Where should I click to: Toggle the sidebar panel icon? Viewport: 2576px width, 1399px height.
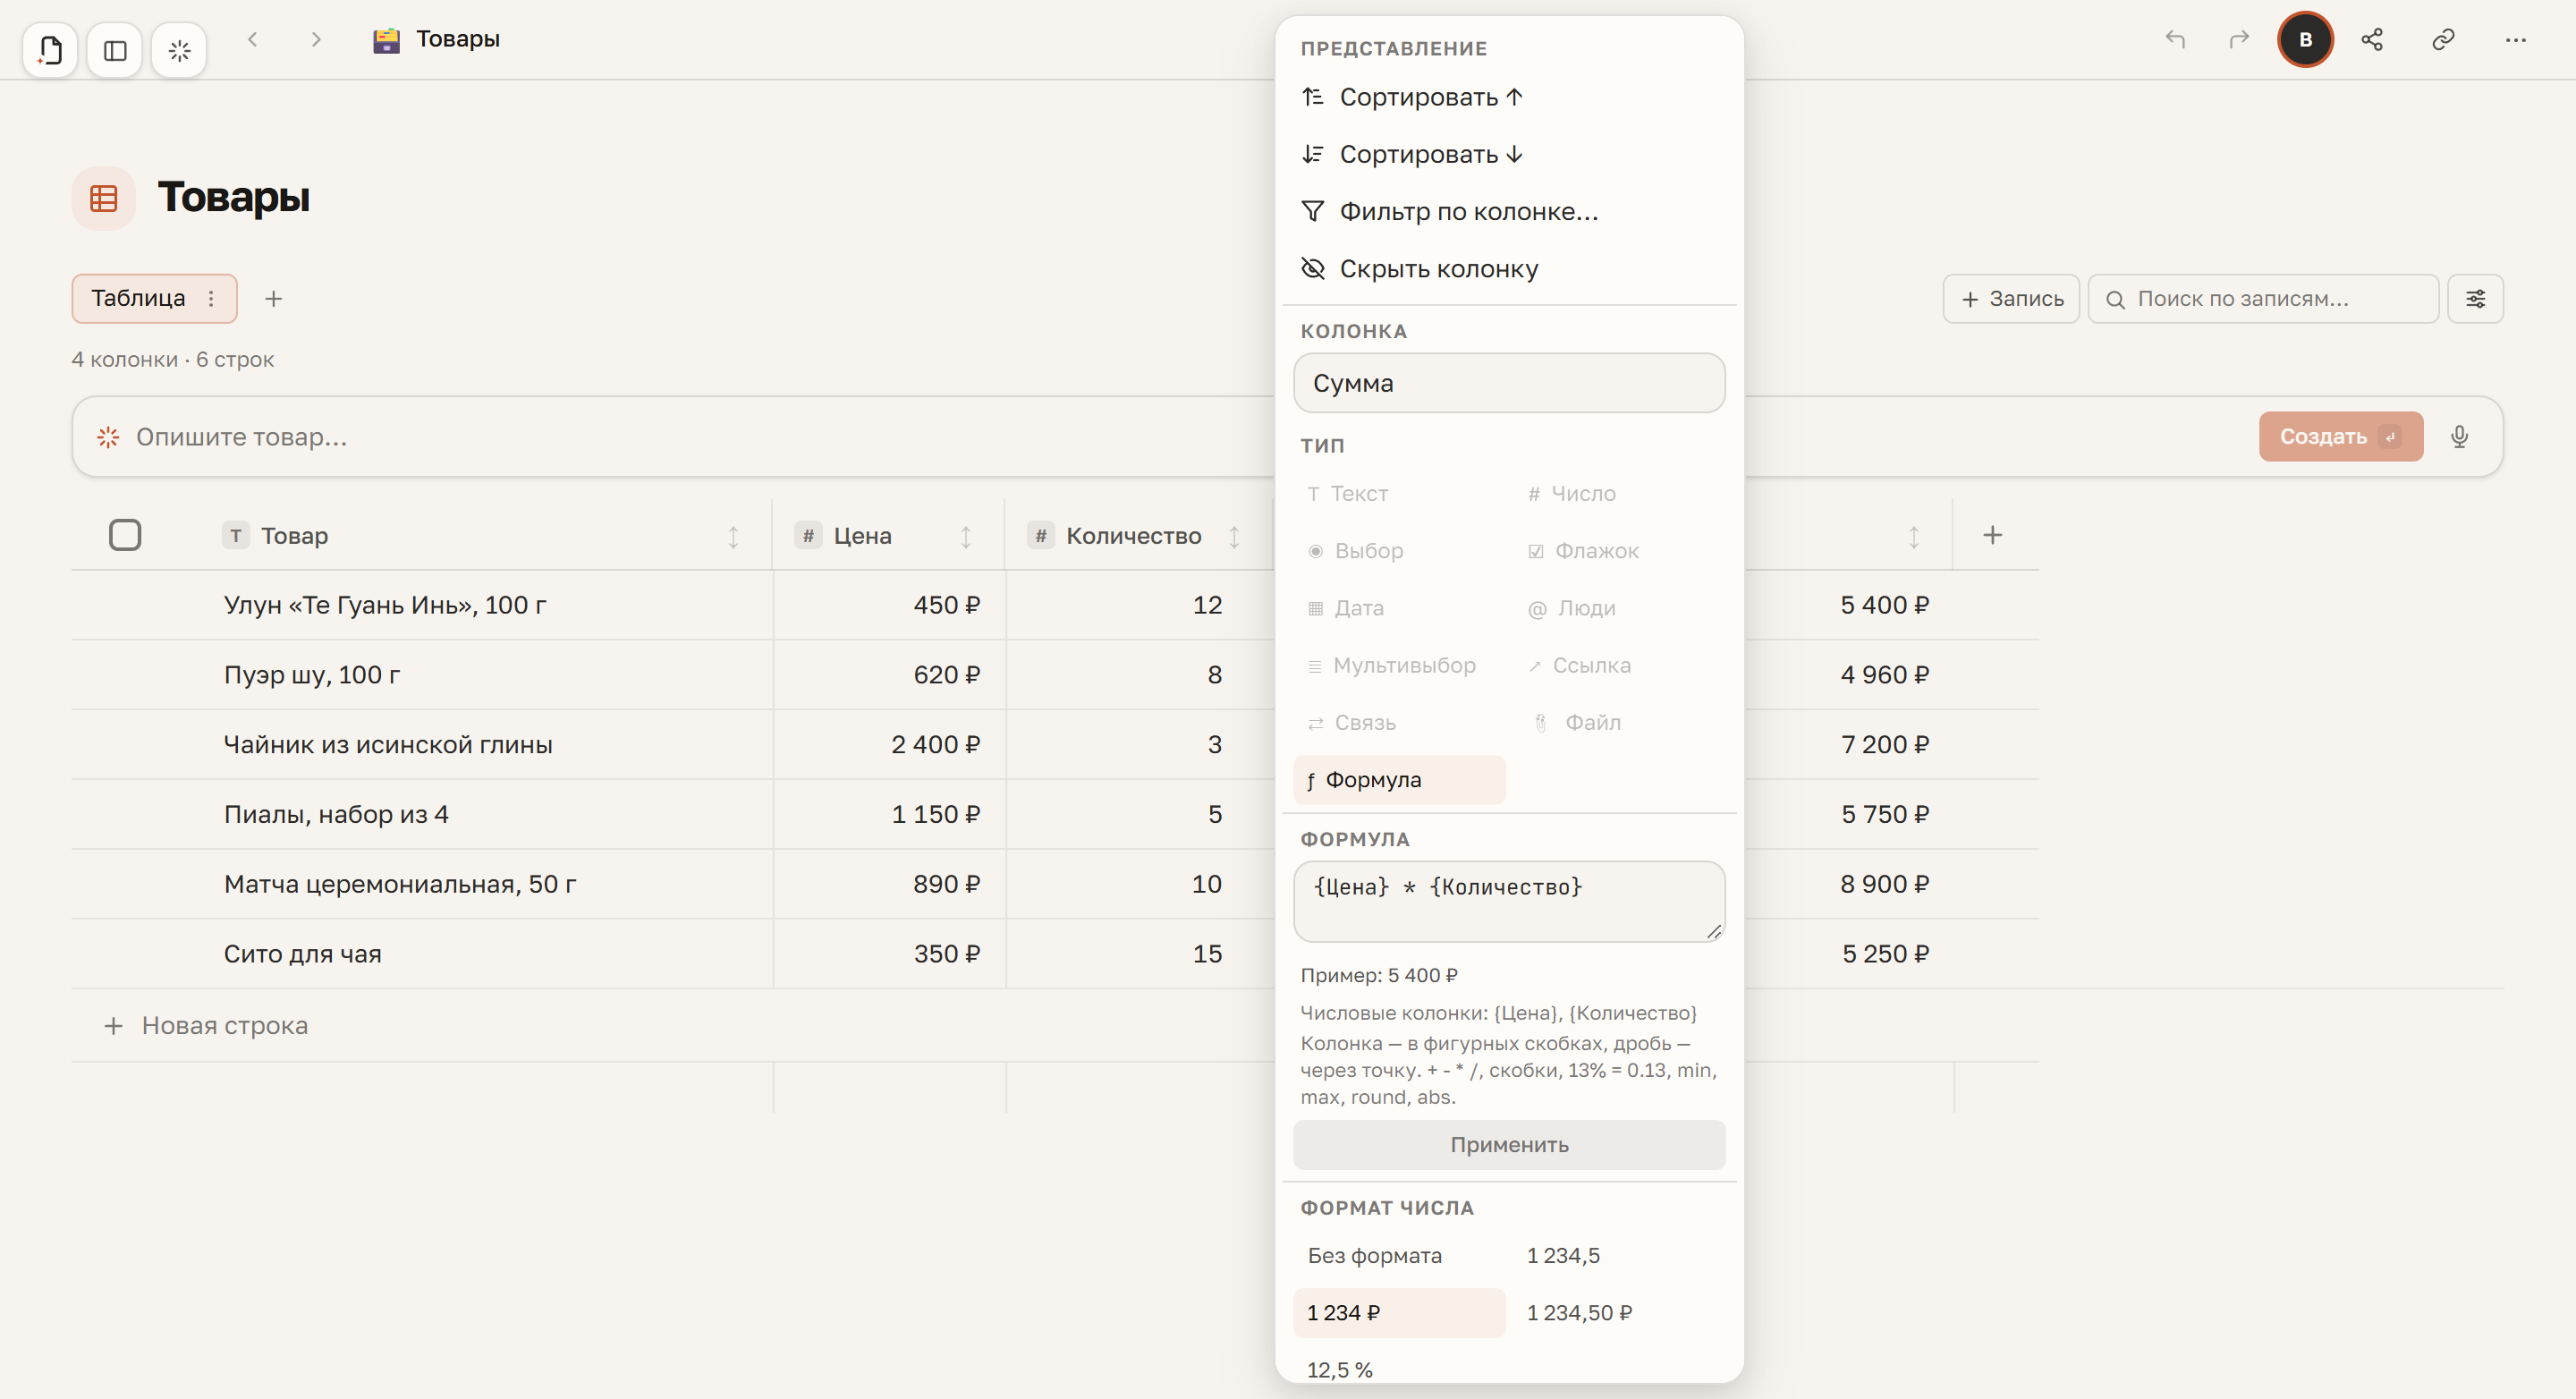pyautogui.click(x=115, y=49)
